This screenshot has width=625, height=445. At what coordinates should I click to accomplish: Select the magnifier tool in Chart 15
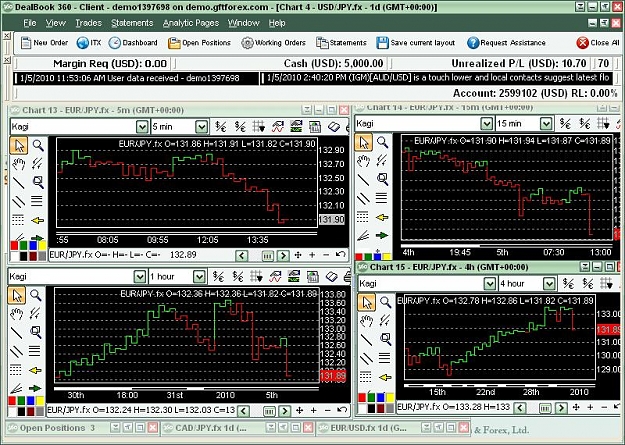click(385, 302)
